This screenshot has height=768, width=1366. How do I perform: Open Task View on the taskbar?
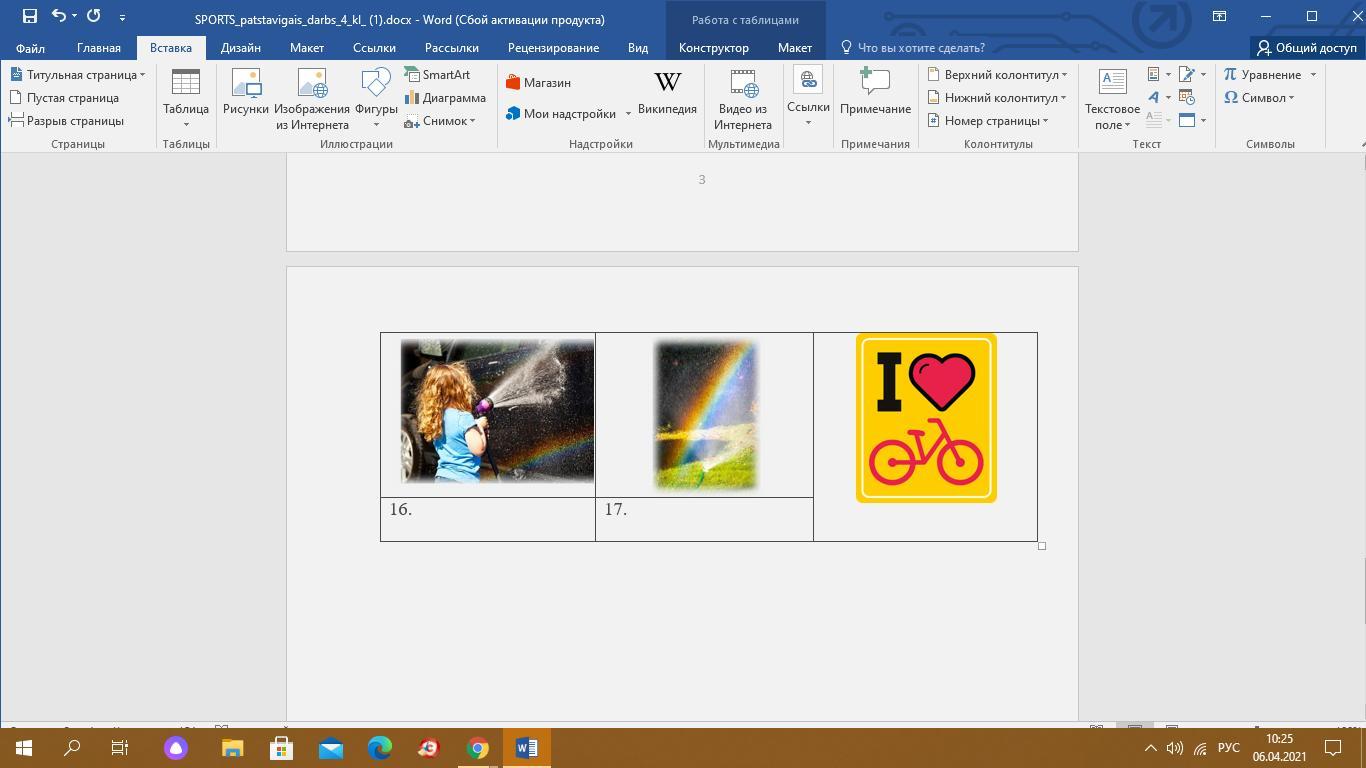pos(120,748)
